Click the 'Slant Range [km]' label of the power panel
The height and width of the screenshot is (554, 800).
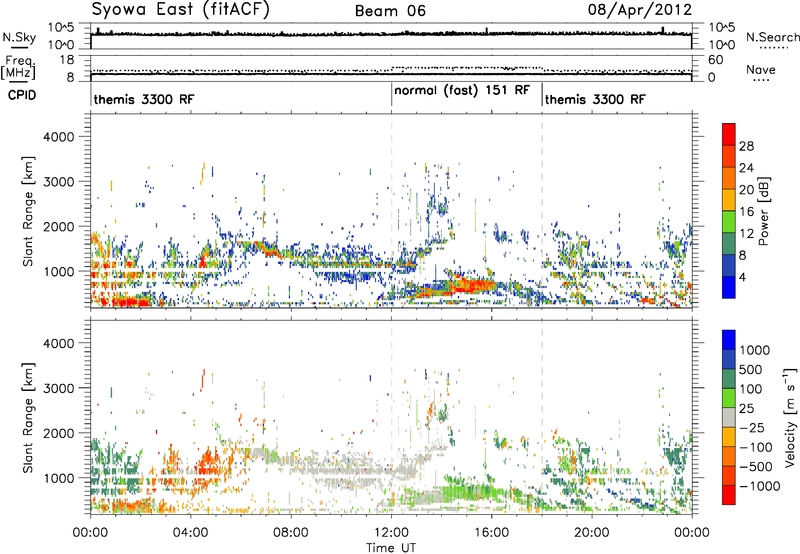tap(28, 211)
